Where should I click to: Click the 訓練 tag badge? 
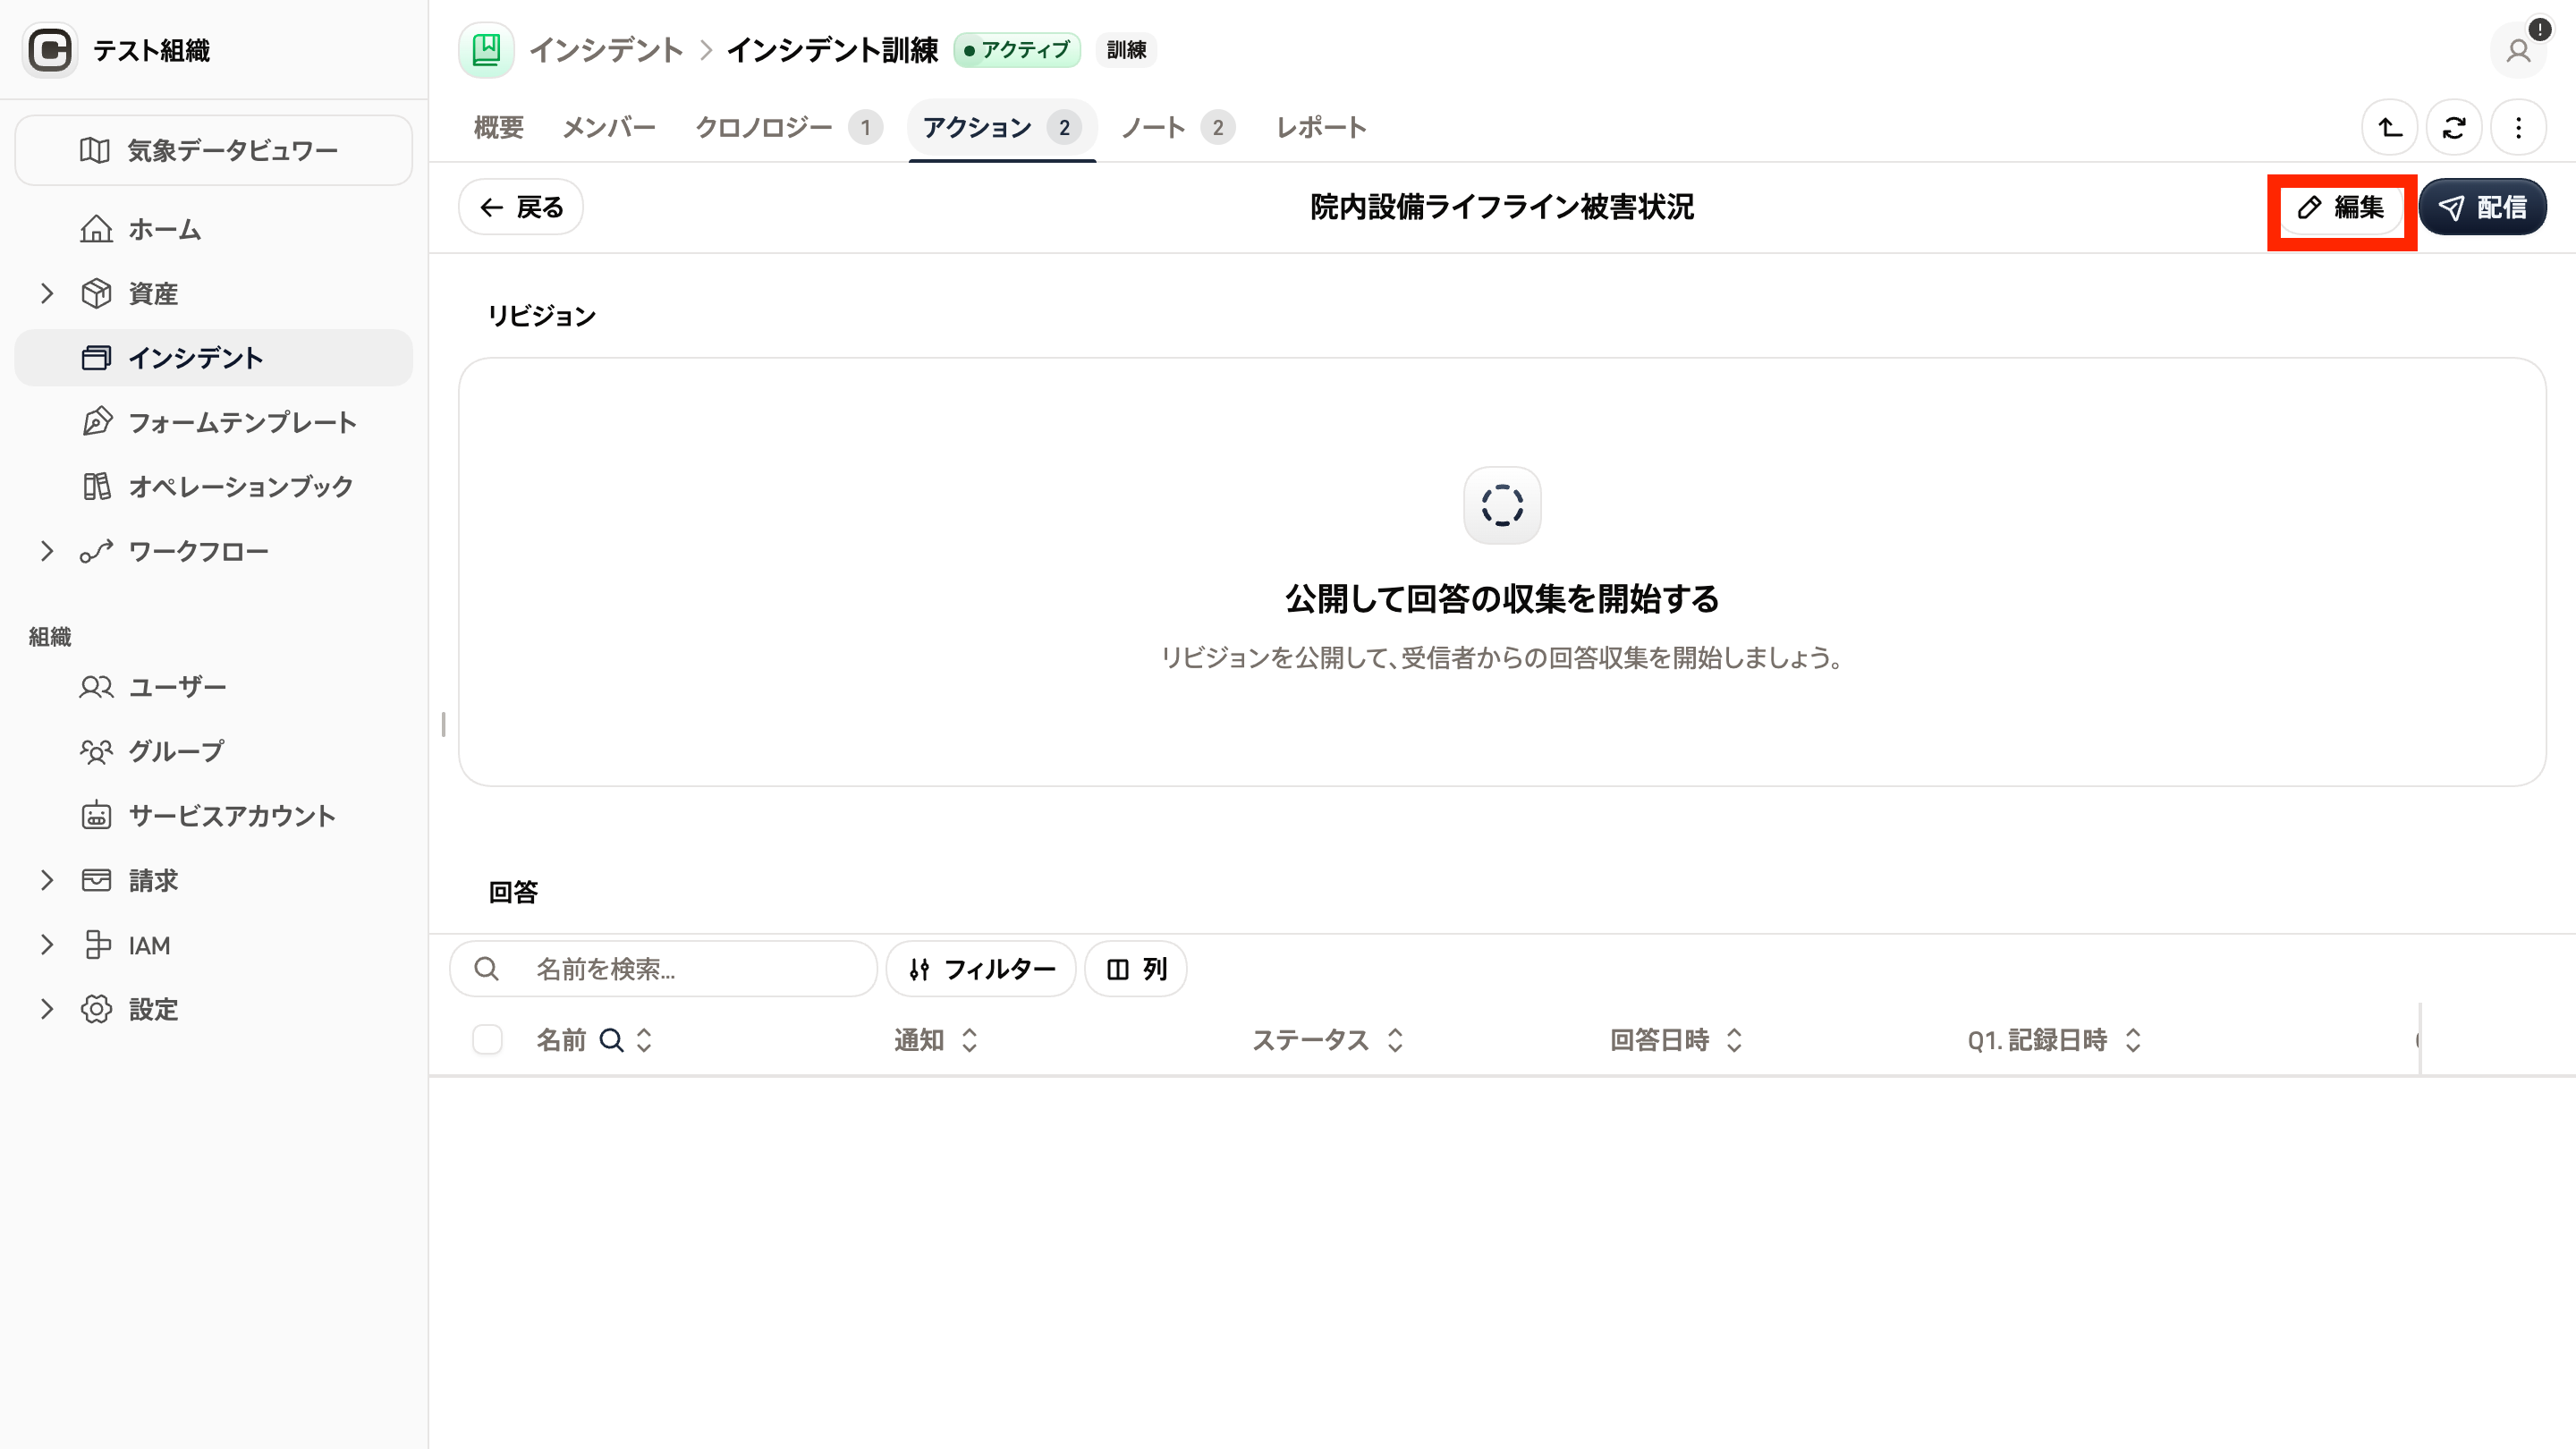click(1126, 50)
